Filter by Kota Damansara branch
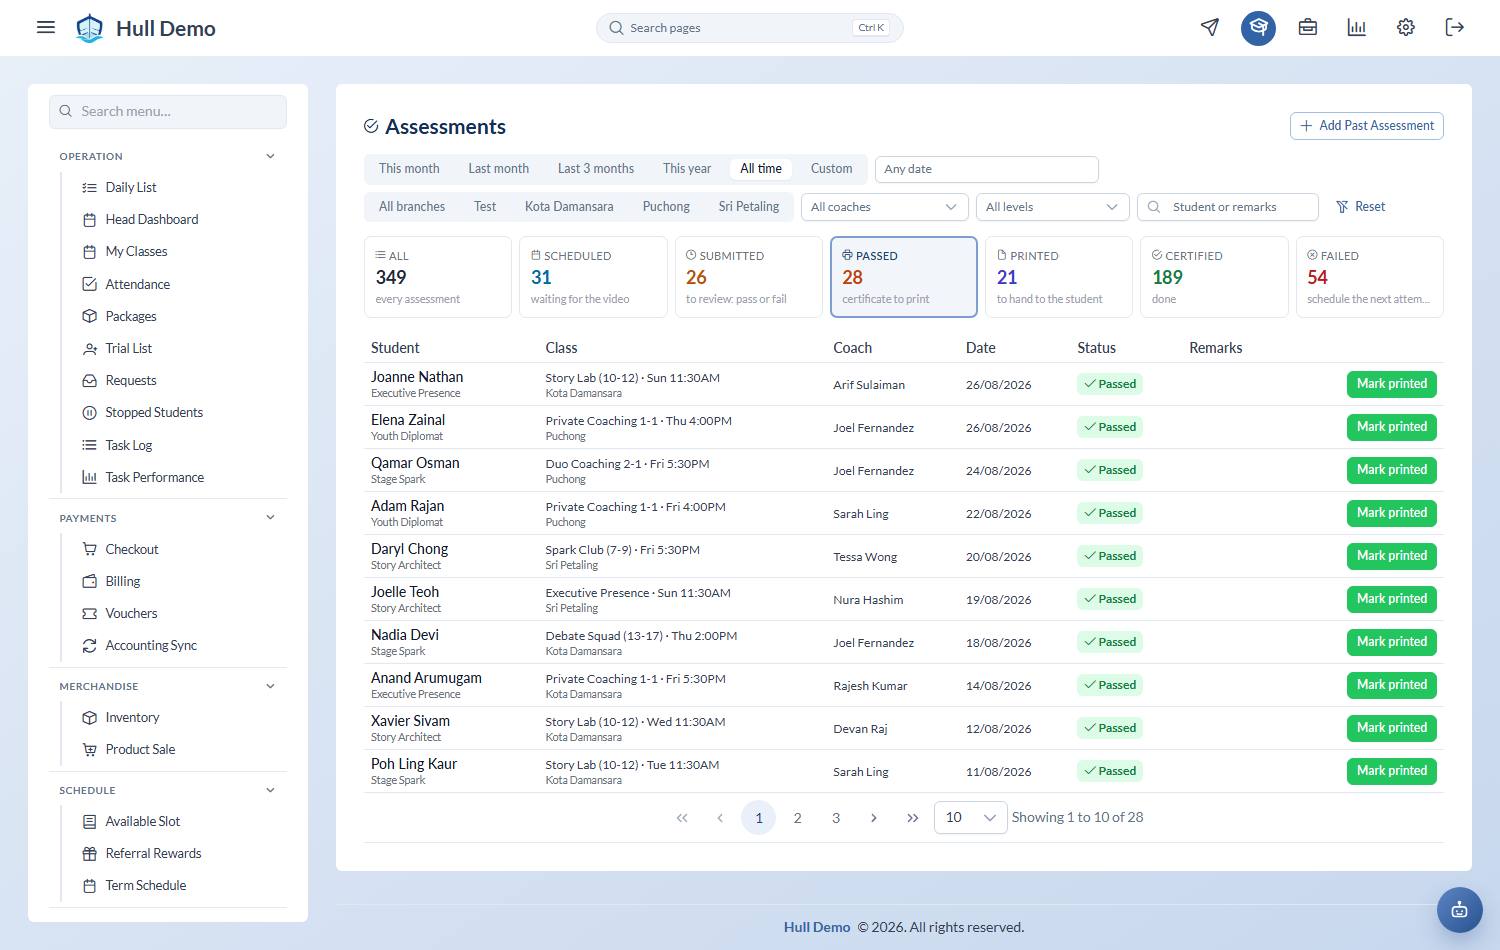 (x=569, y=207)
